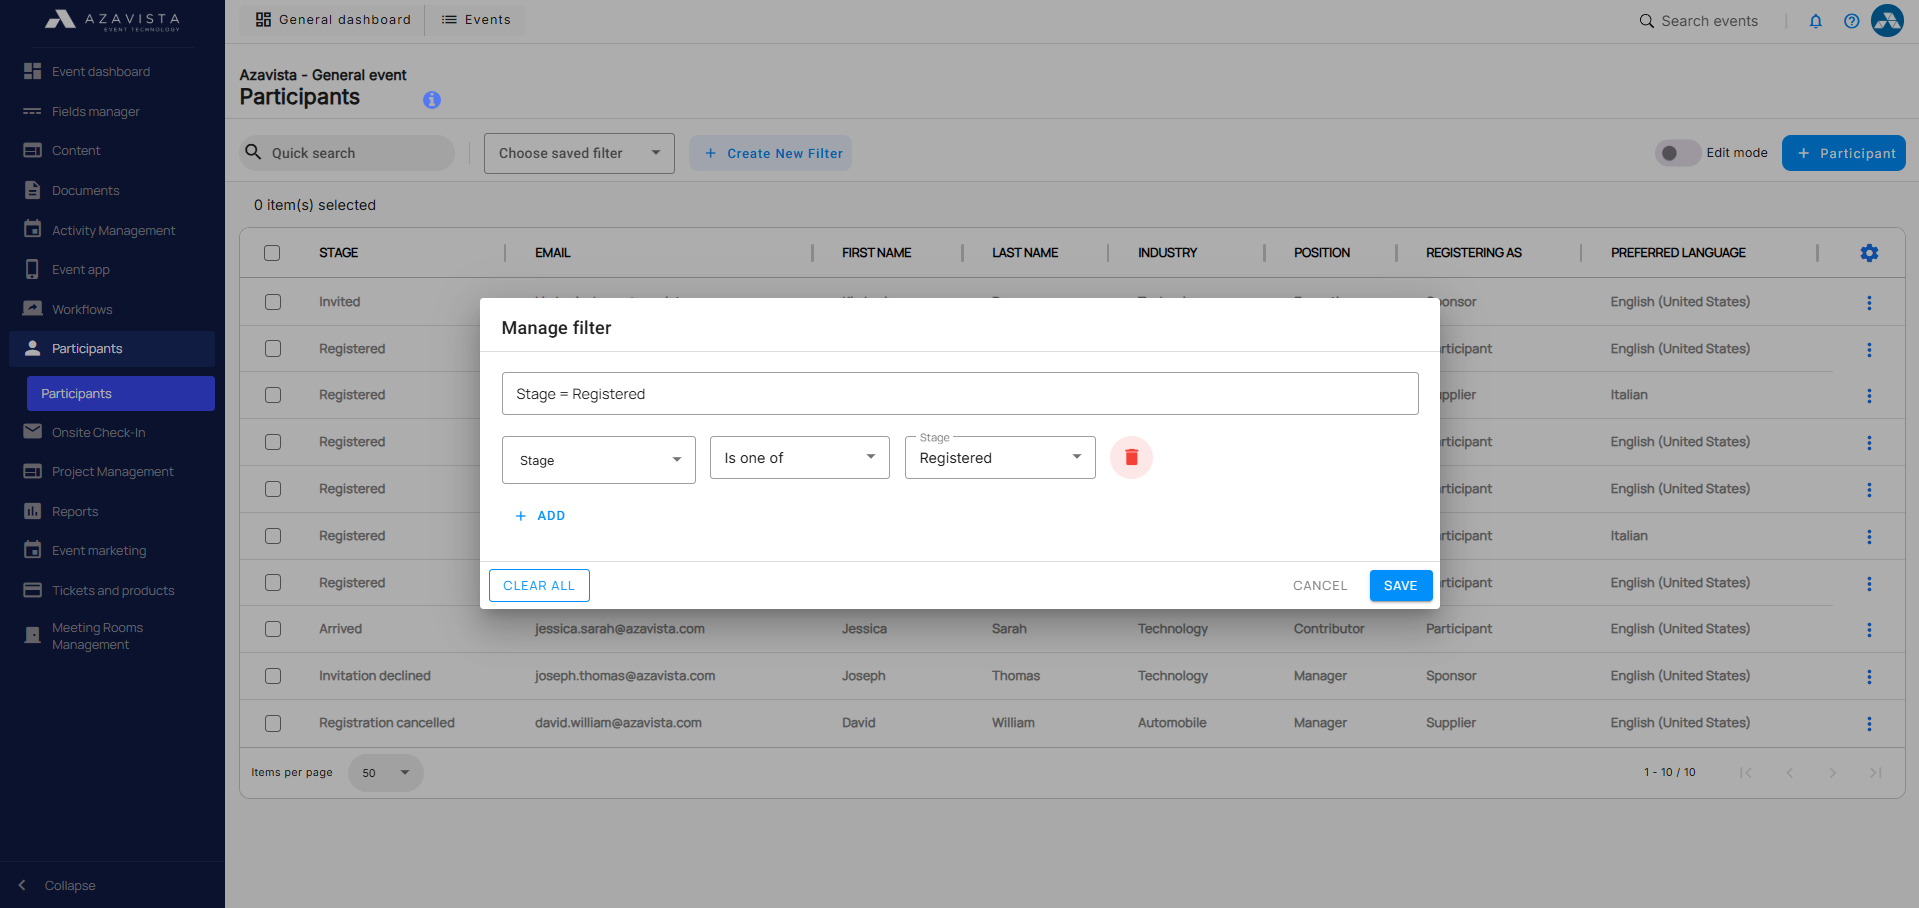The image size is (1919, 908).
Task: Collapse the sidebar
Action: click(58, 886)
